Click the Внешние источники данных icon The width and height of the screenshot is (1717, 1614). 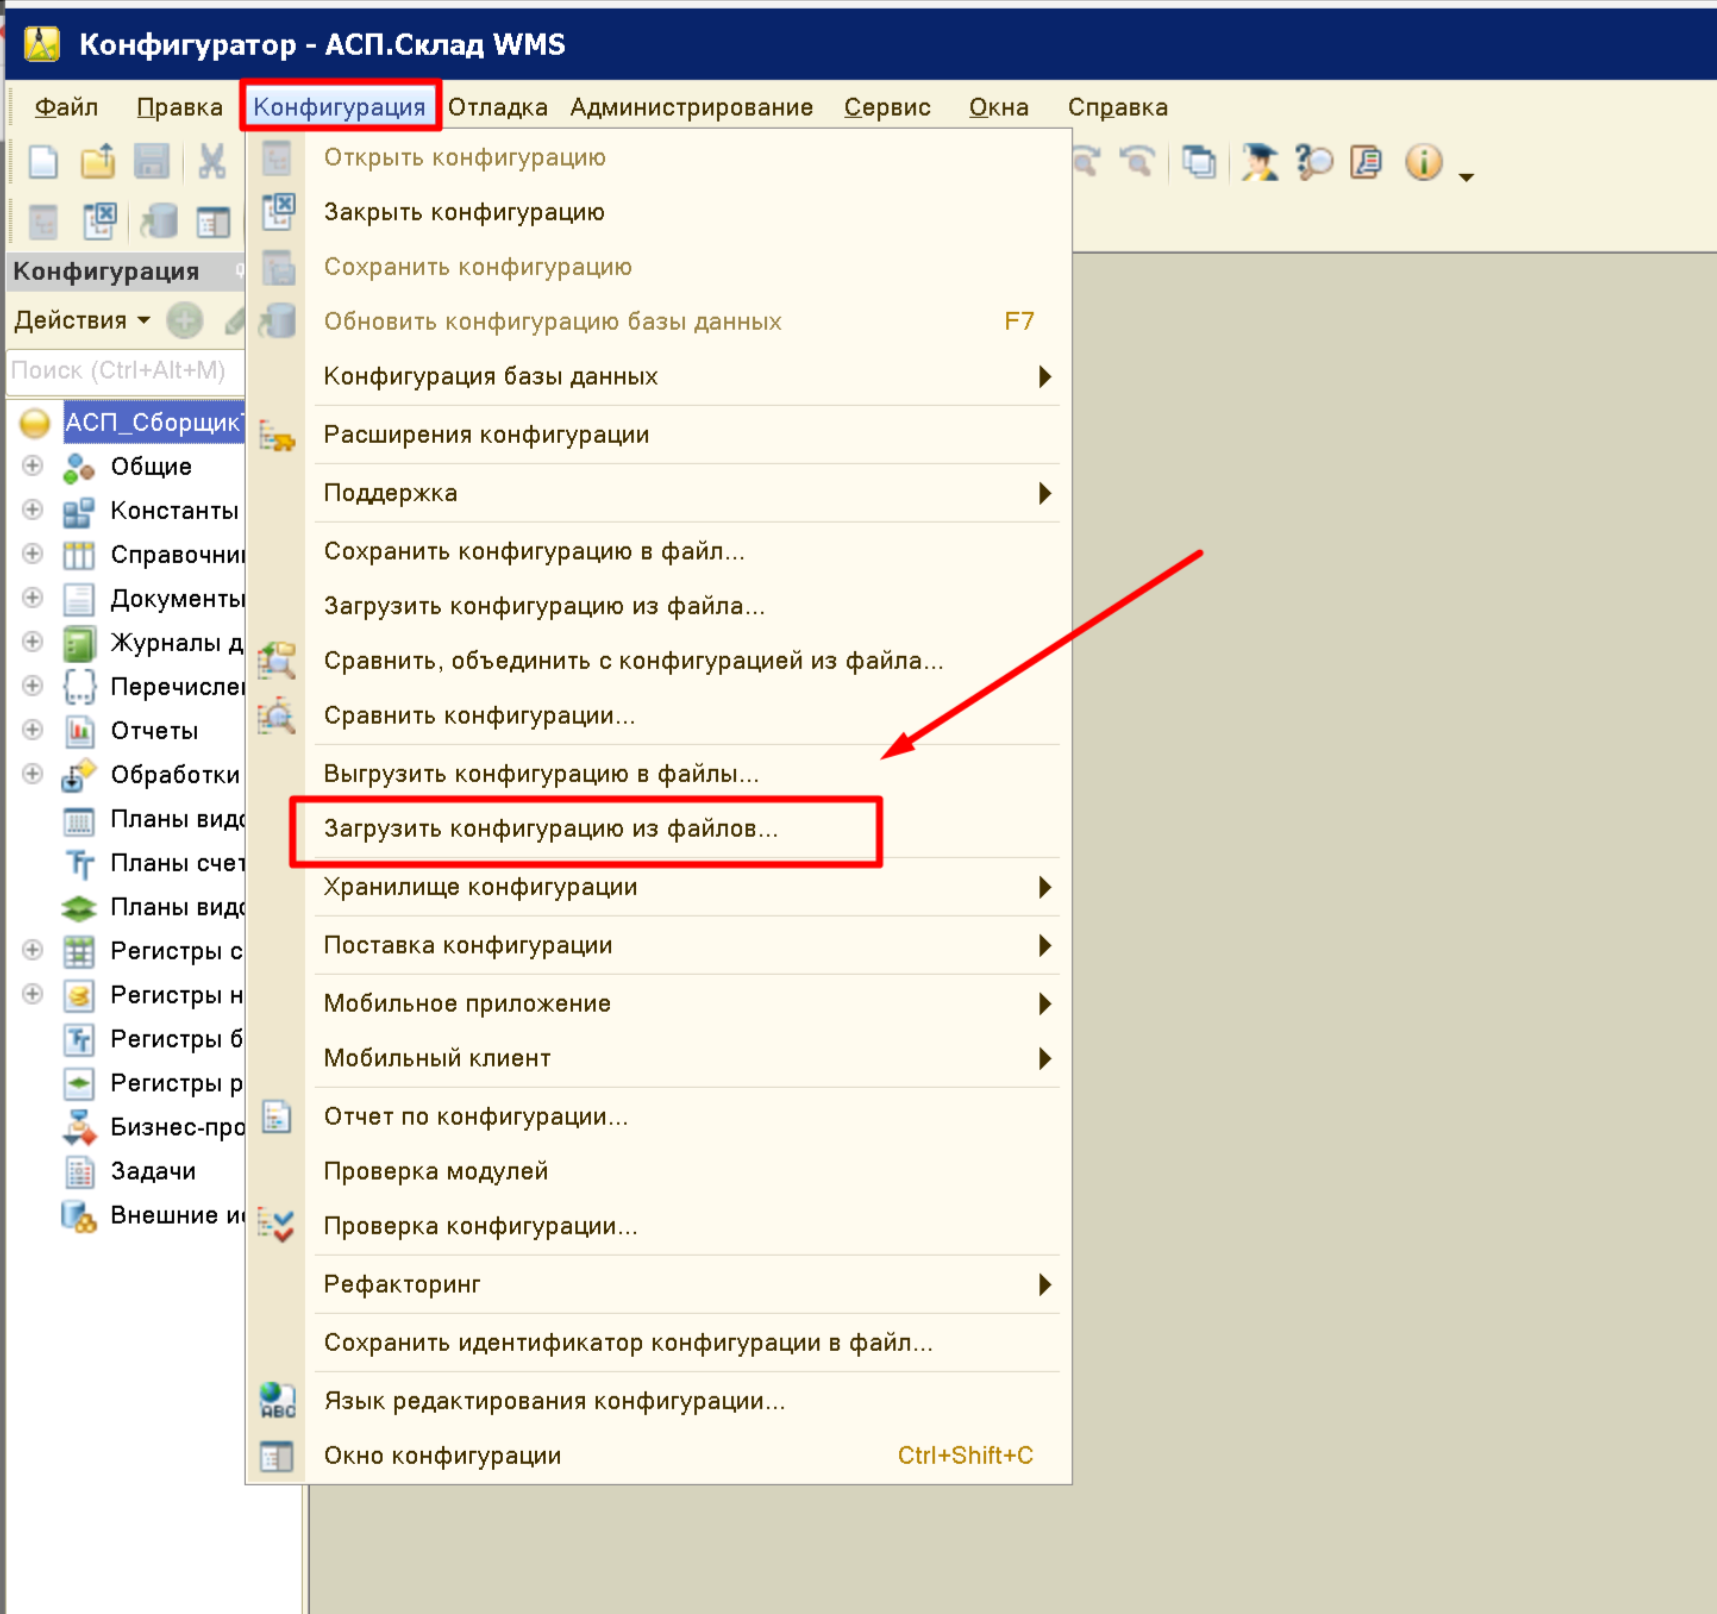78,1215
